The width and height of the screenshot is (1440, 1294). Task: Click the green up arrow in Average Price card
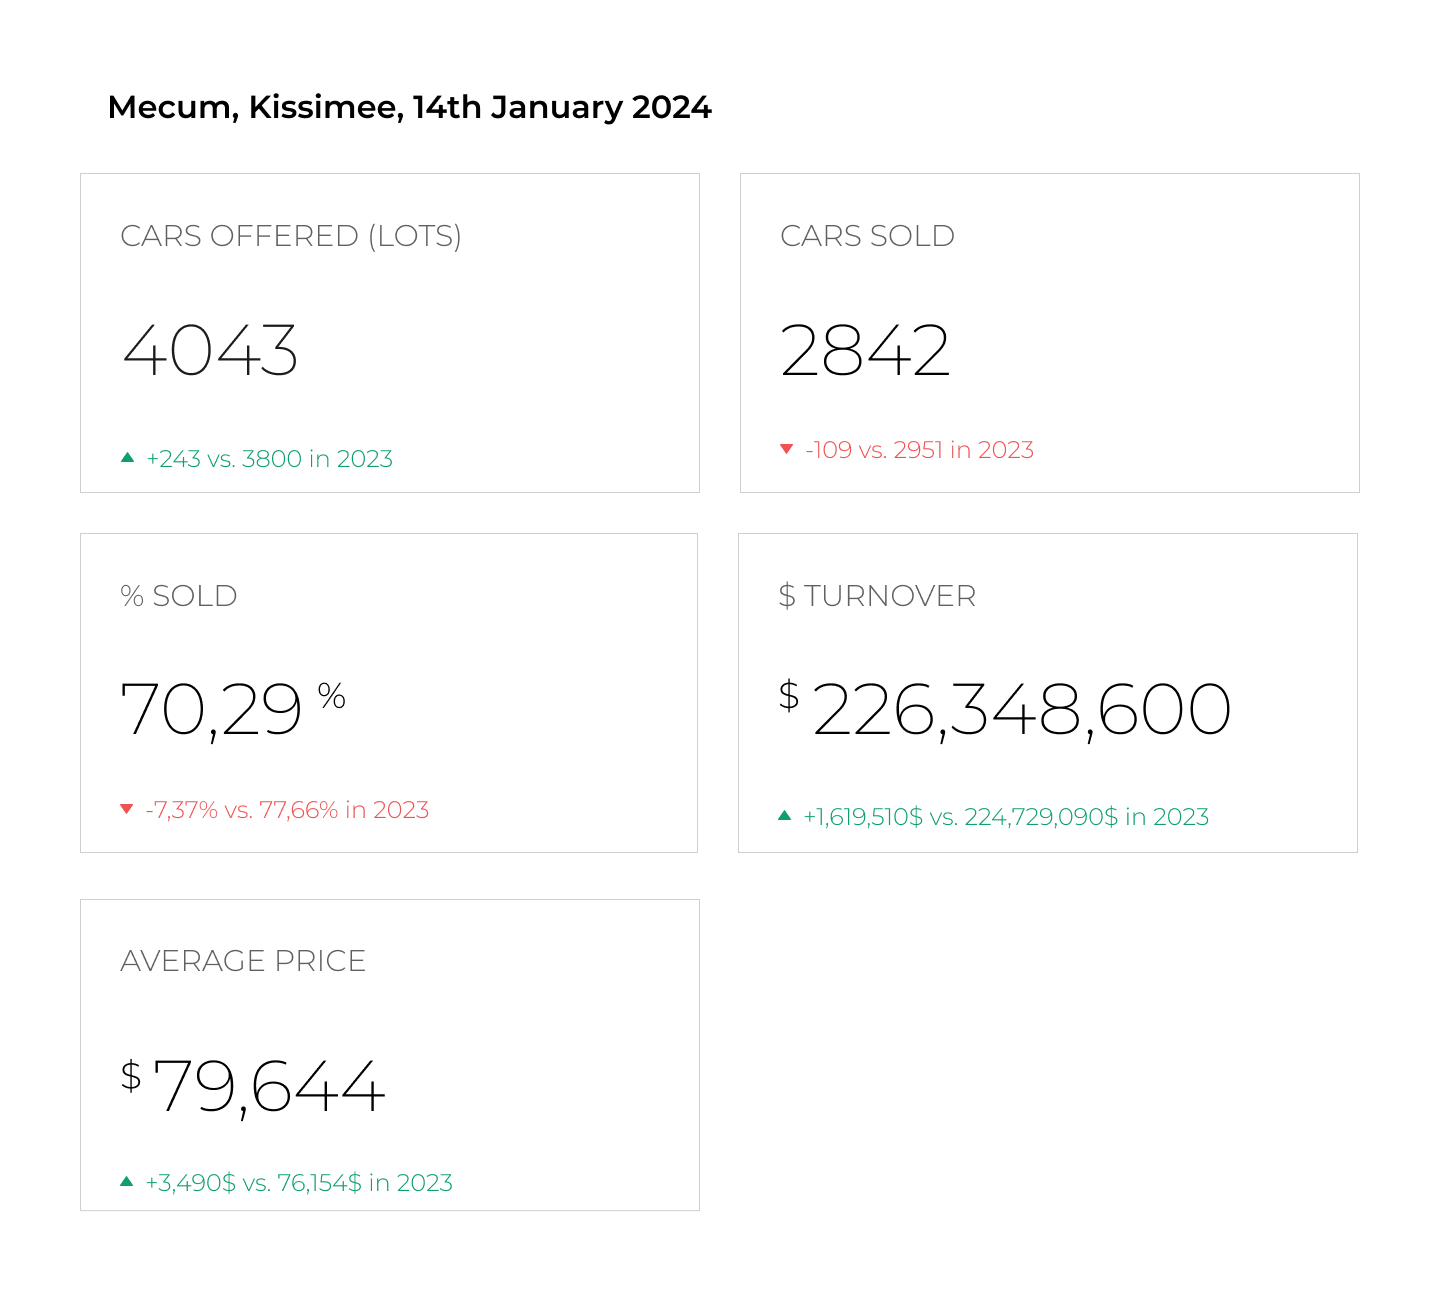(127, 1182)
